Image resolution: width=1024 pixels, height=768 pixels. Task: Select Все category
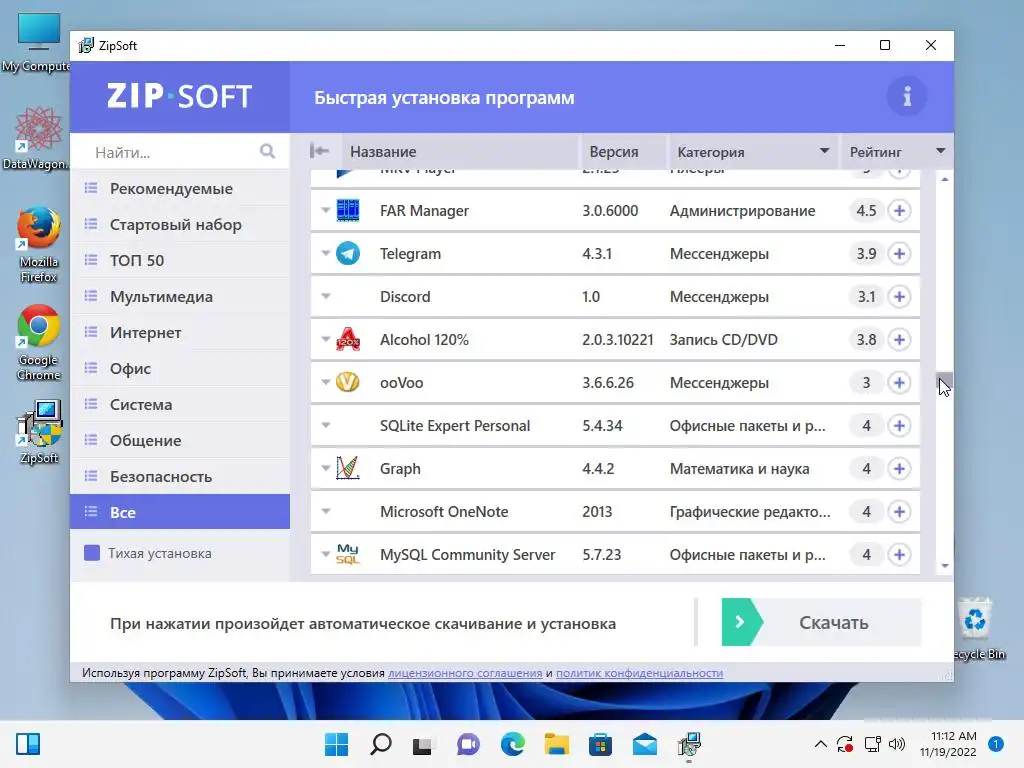tap(180, 512)
